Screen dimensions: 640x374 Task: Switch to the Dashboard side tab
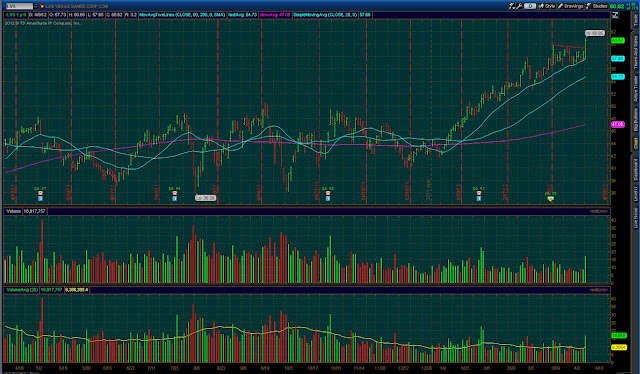point(636,169)
